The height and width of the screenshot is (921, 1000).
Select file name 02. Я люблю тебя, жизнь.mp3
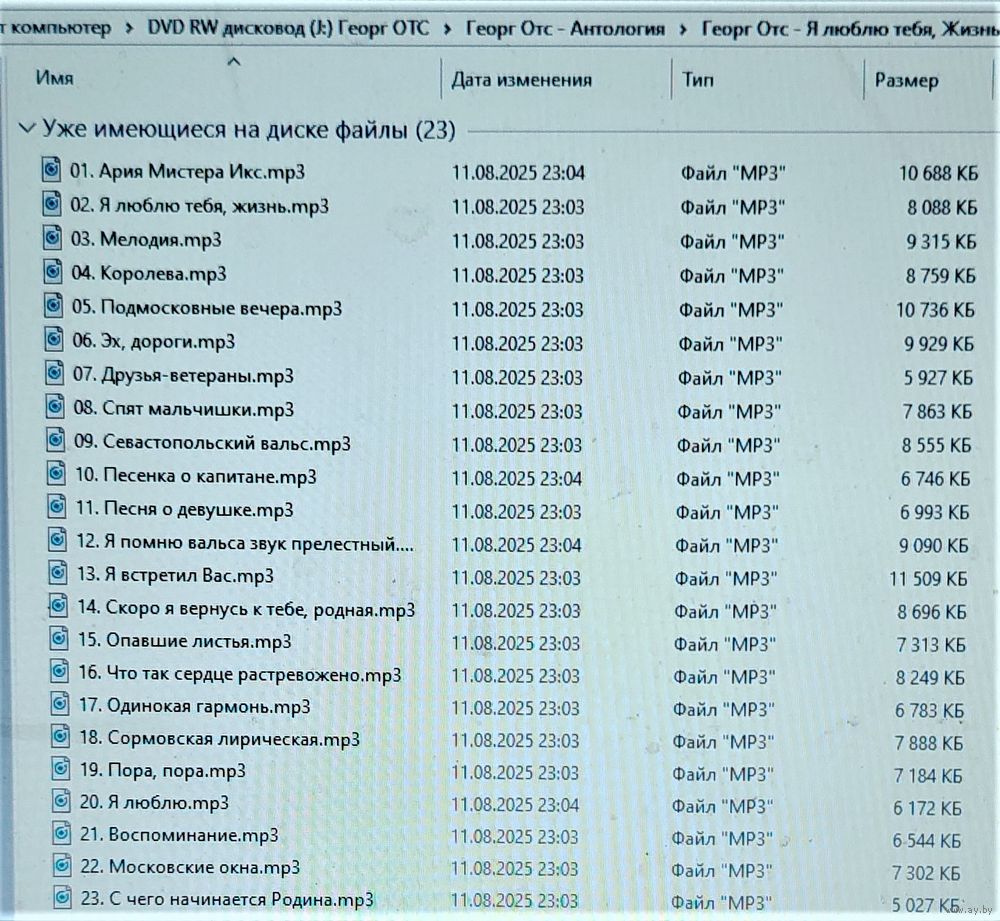click(200, 206)
